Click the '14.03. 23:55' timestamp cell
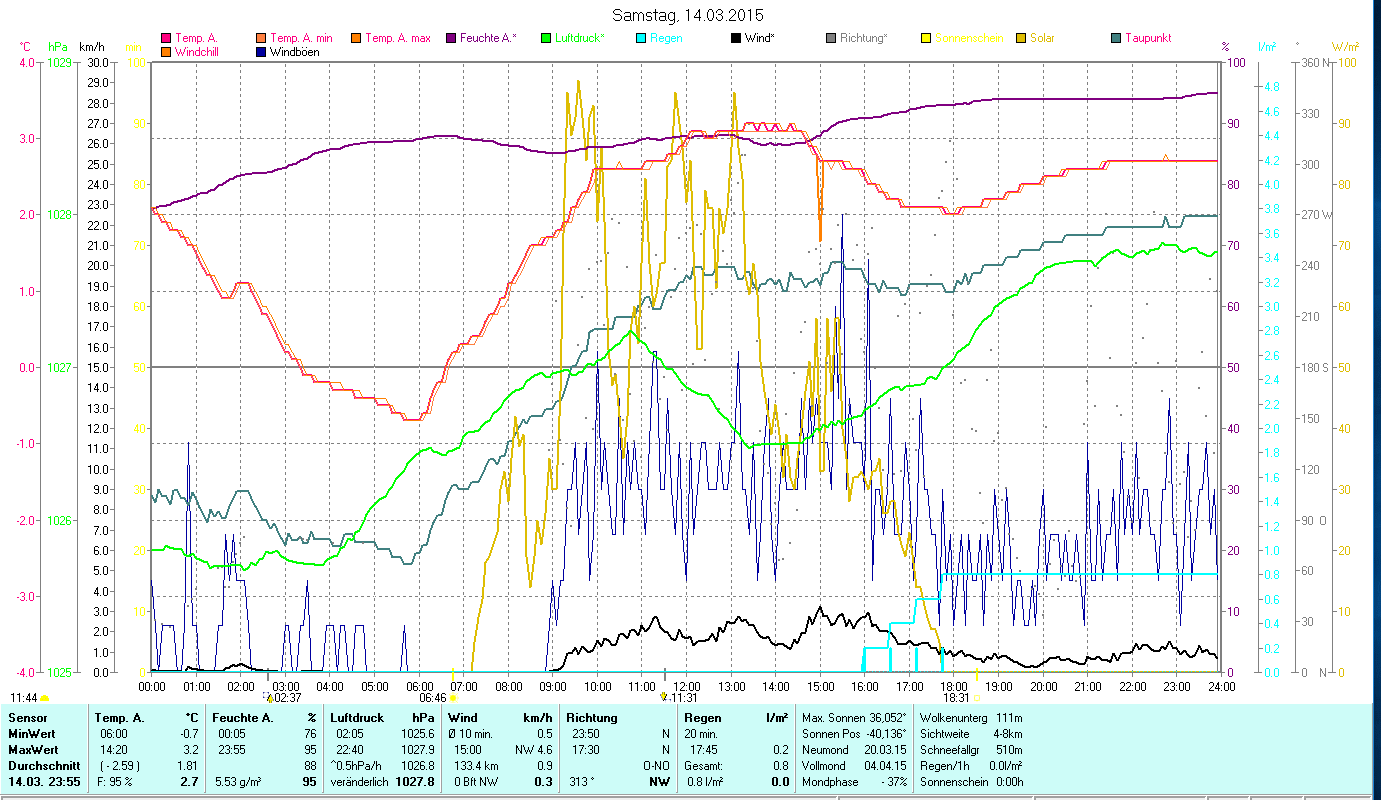This screenshot has height=800, width=1381. click(44, 781)
